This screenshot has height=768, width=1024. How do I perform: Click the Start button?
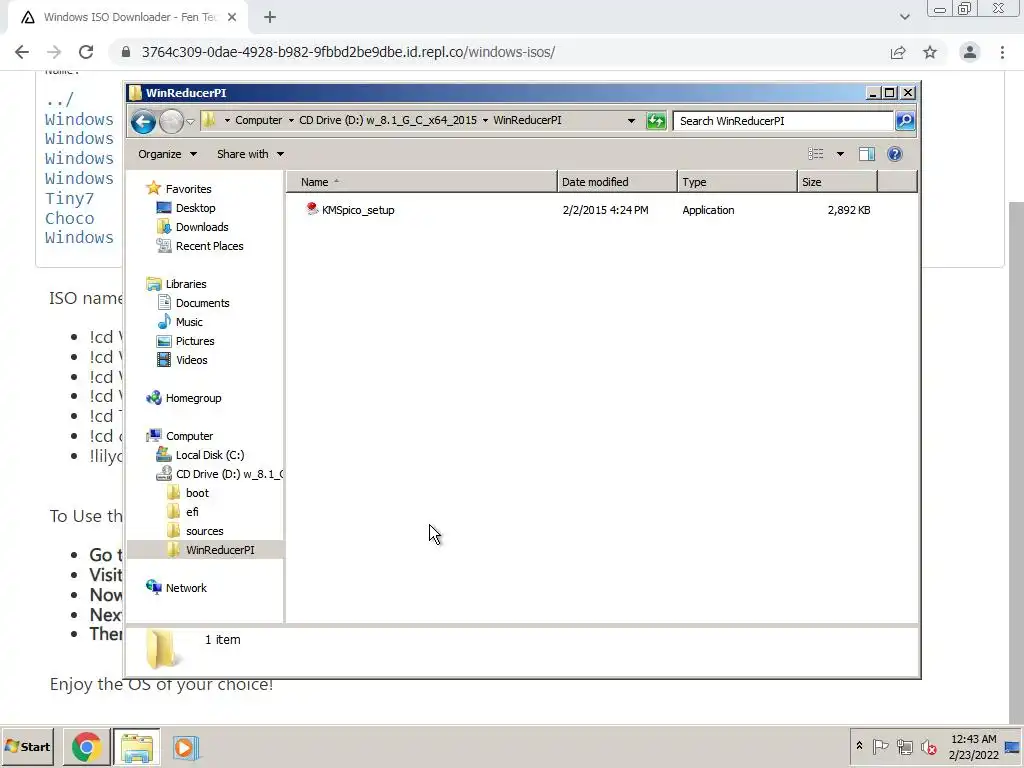coord(27,746)
